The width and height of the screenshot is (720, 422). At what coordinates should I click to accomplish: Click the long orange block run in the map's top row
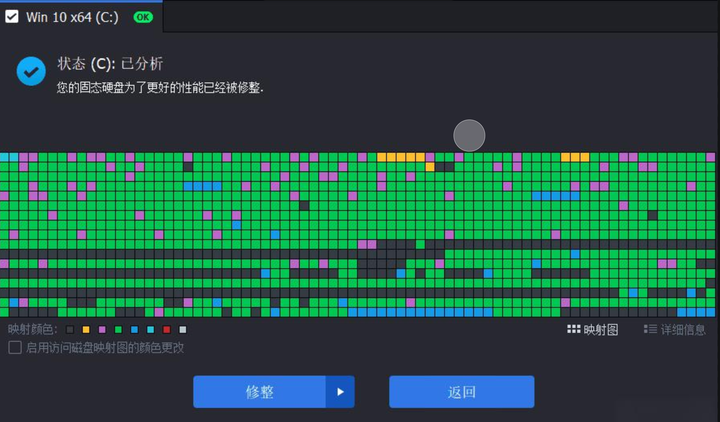401,157
